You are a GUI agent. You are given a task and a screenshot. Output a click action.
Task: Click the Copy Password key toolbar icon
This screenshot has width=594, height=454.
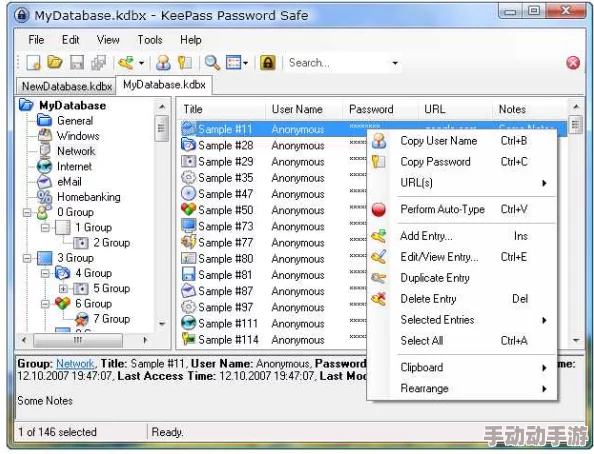[185, 63]
